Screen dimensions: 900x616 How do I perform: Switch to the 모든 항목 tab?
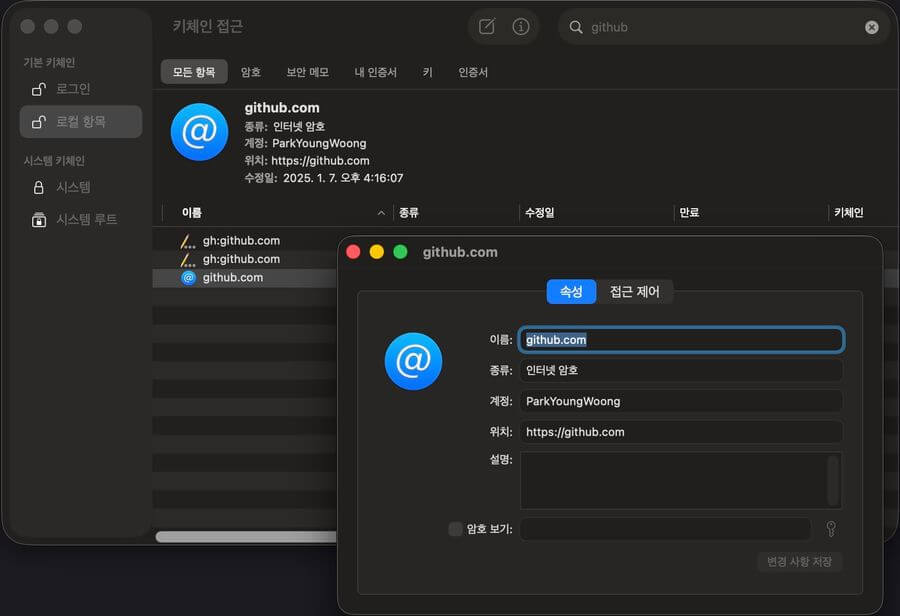click(x=194, y=72)
